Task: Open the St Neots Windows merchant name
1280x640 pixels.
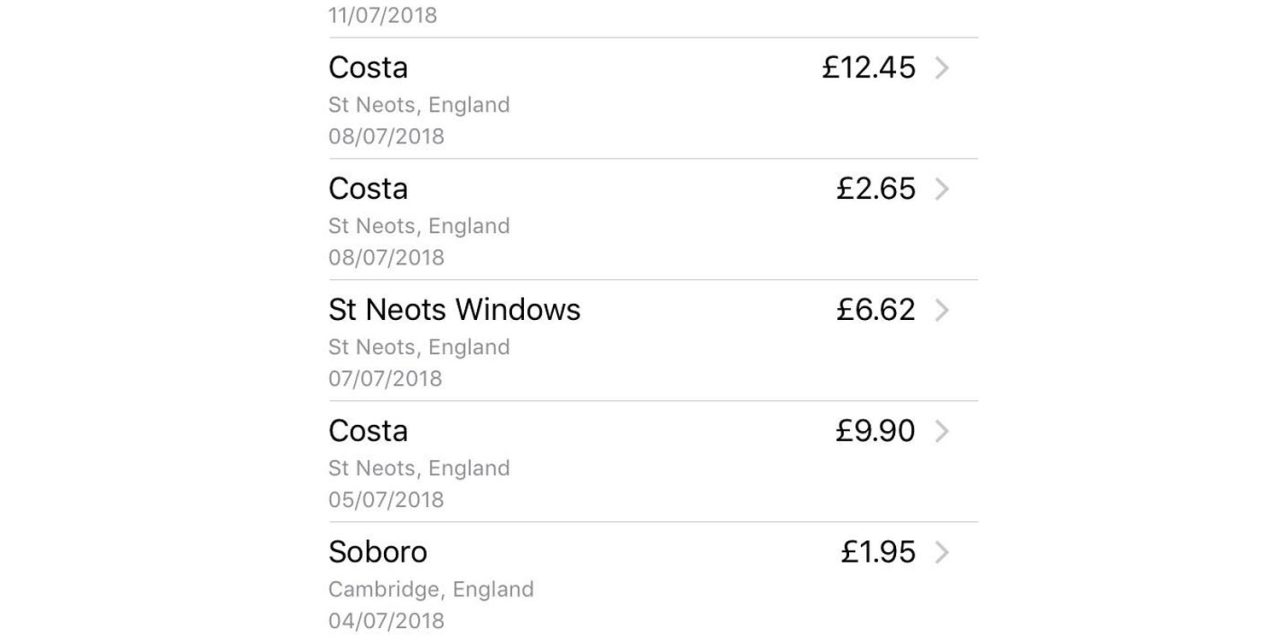Action: [454, 310]
